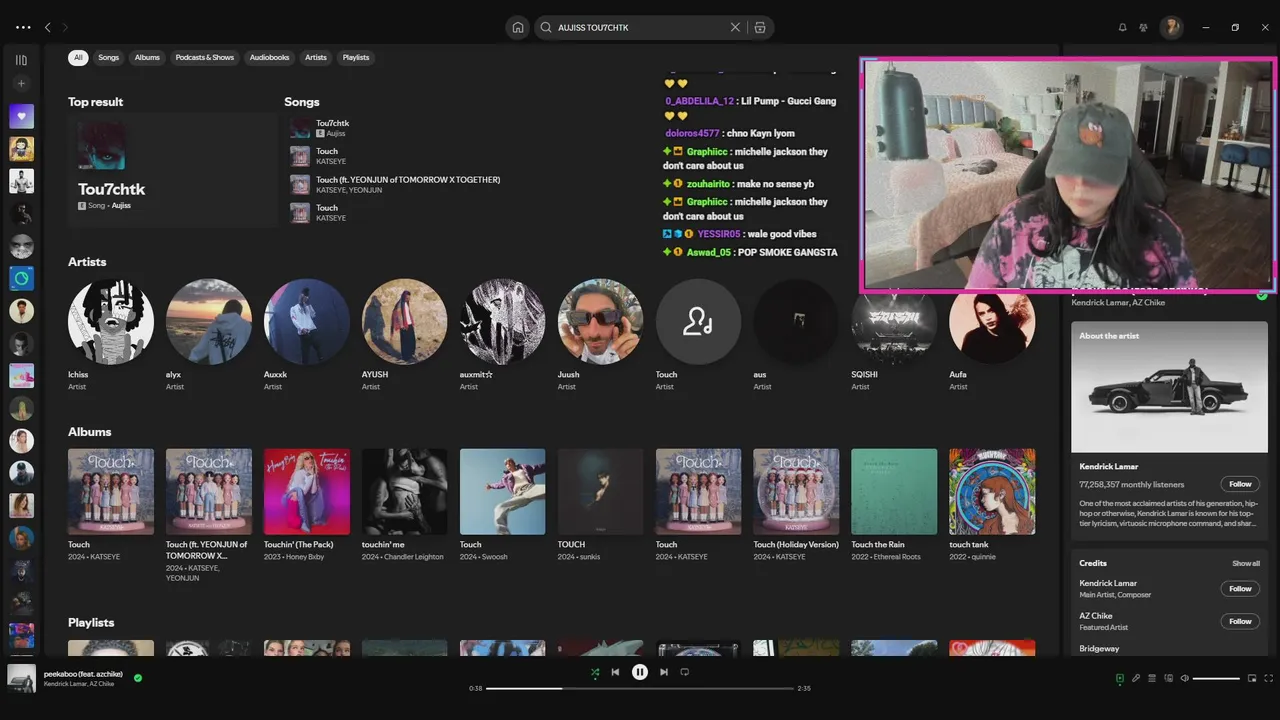Follow Kendrick Lamar in About the artist
Viewport: 1280px width, 720px height.
1240,484
